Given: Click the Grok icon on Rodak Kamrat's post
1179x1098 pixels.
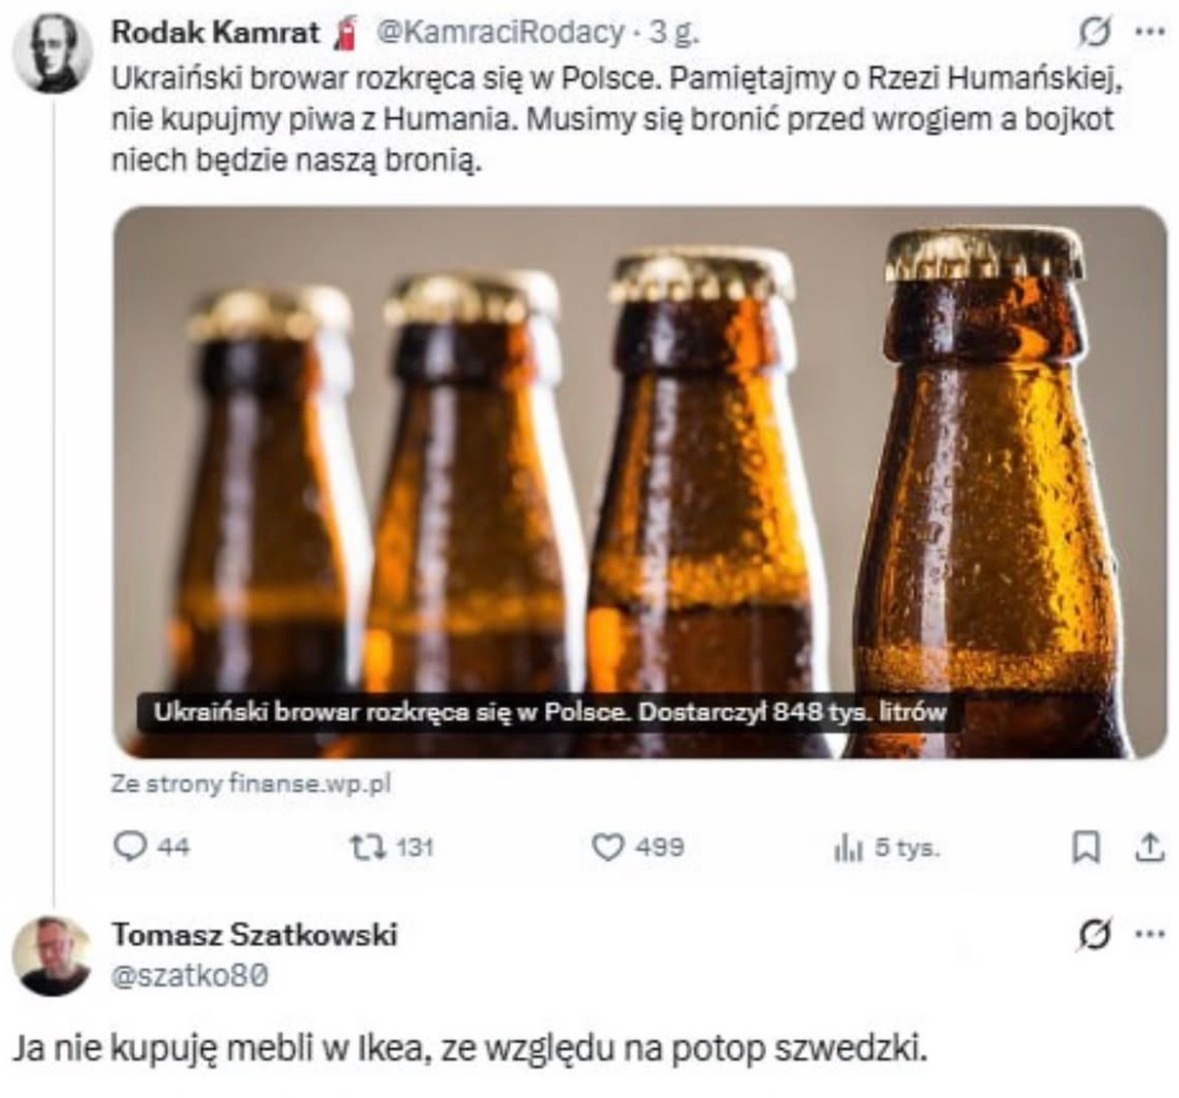Looking at the screenshot, I should coord(1095,33).
